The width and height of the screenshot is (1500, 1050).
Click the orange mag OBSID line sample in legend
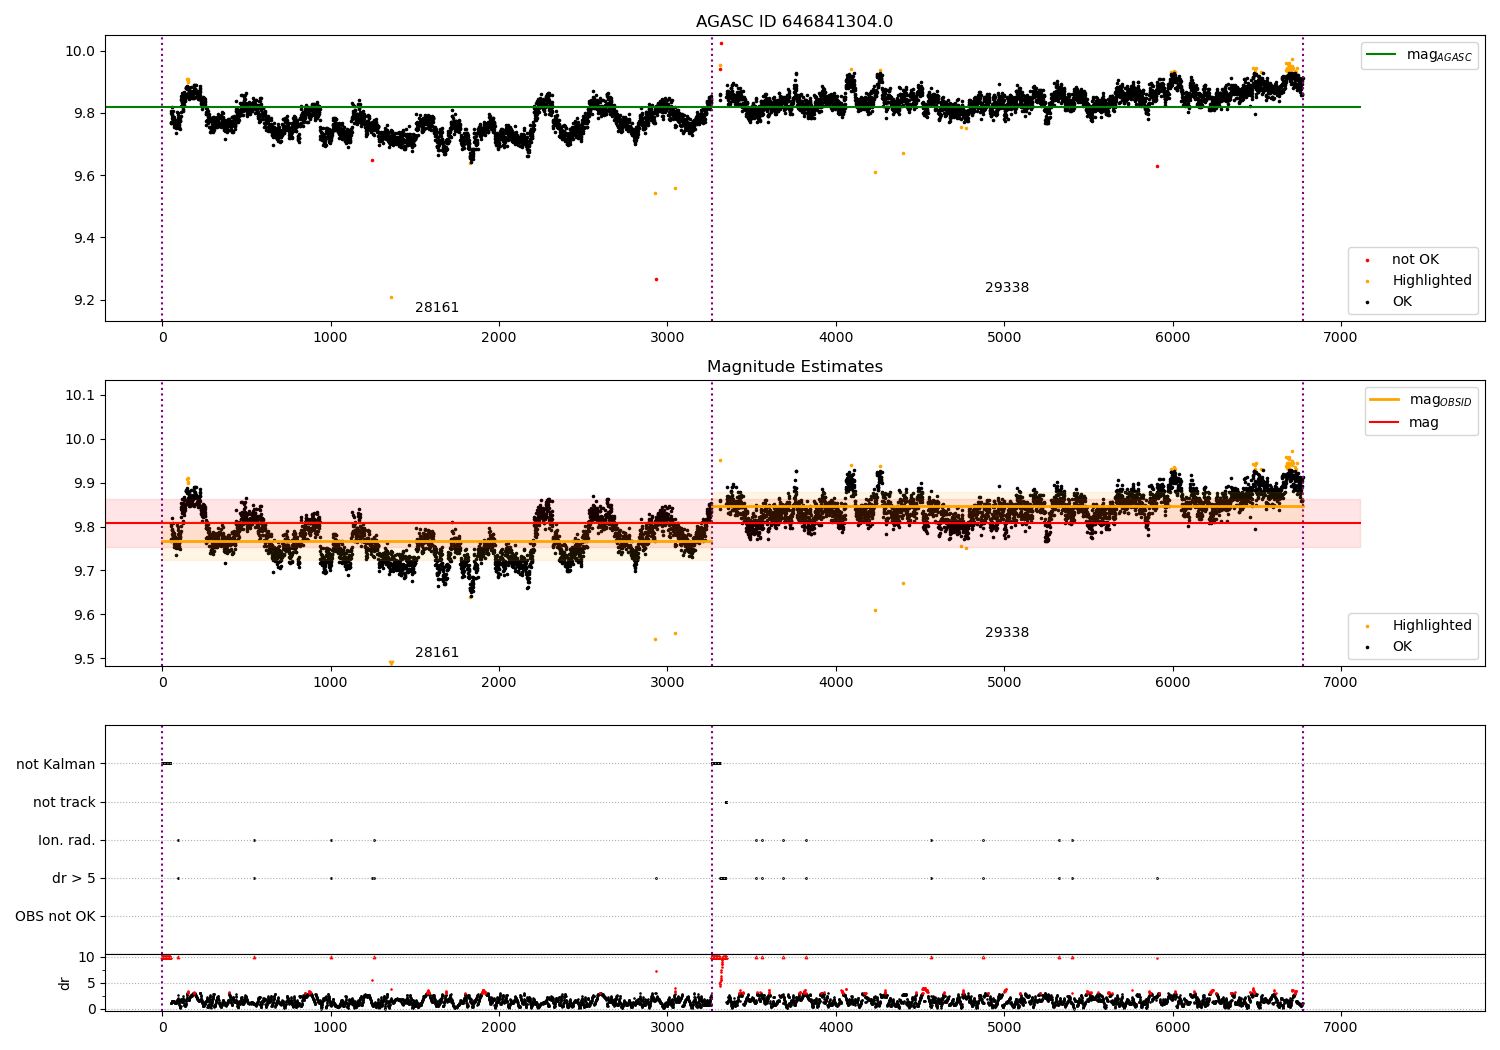(x=1384, y=400)
